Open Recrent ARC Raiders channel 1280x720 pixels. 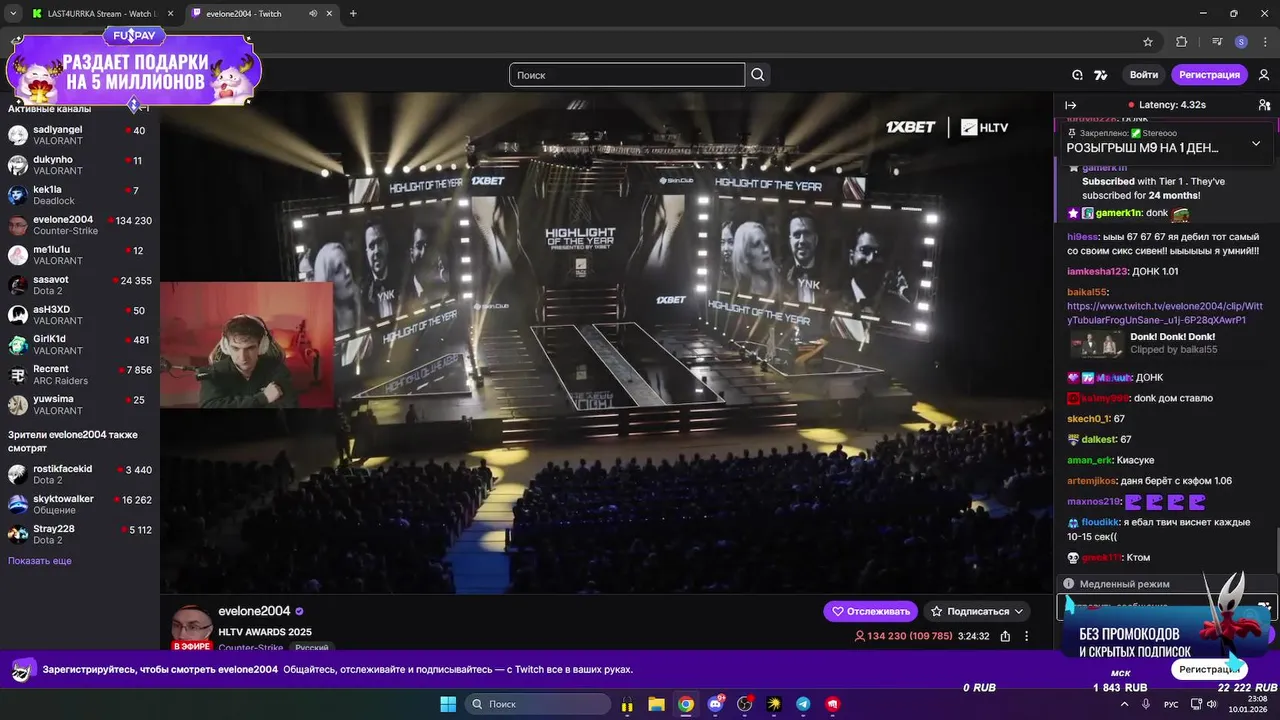click(79, 375)
